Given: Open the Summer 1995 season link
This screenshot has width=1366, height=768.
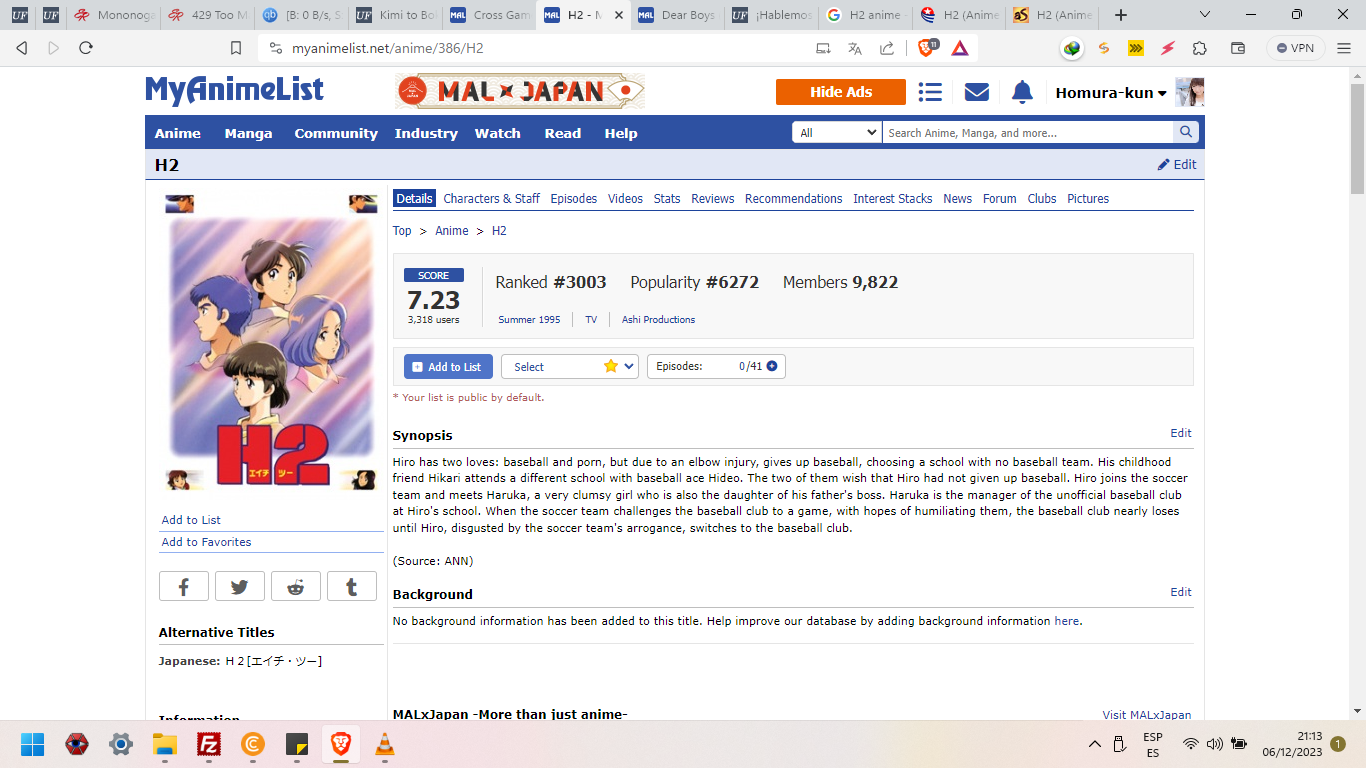Looking at the screenshot, I should pos(529,320).
